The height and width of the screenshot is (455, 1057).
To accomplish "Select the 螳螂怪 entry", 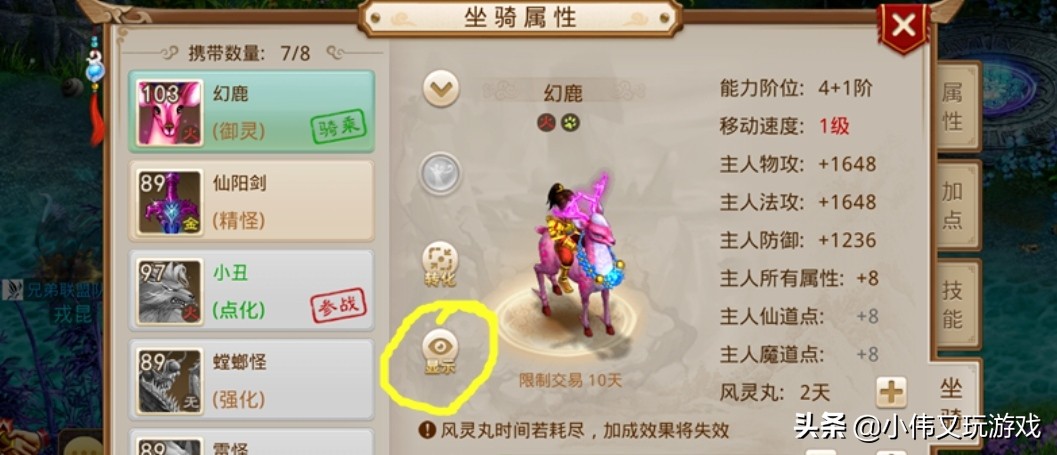I will (251, 380).
